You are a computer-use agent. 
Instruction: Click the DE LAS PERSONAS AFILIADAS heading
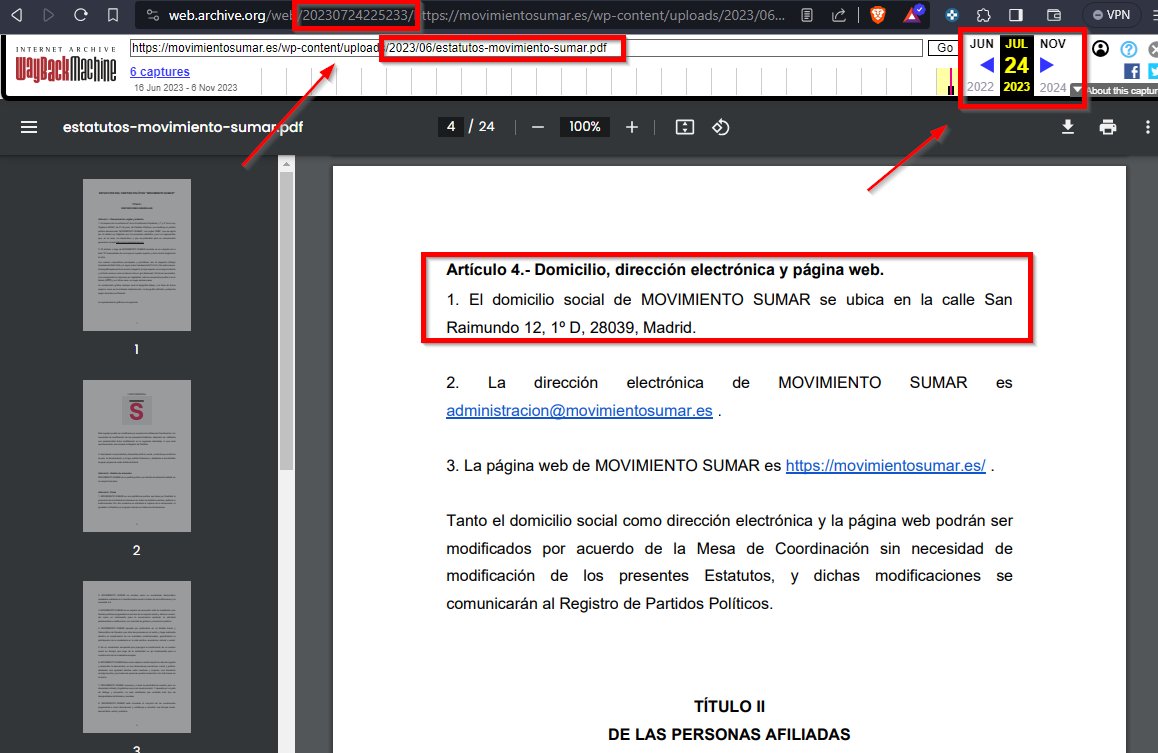(729, 735)
